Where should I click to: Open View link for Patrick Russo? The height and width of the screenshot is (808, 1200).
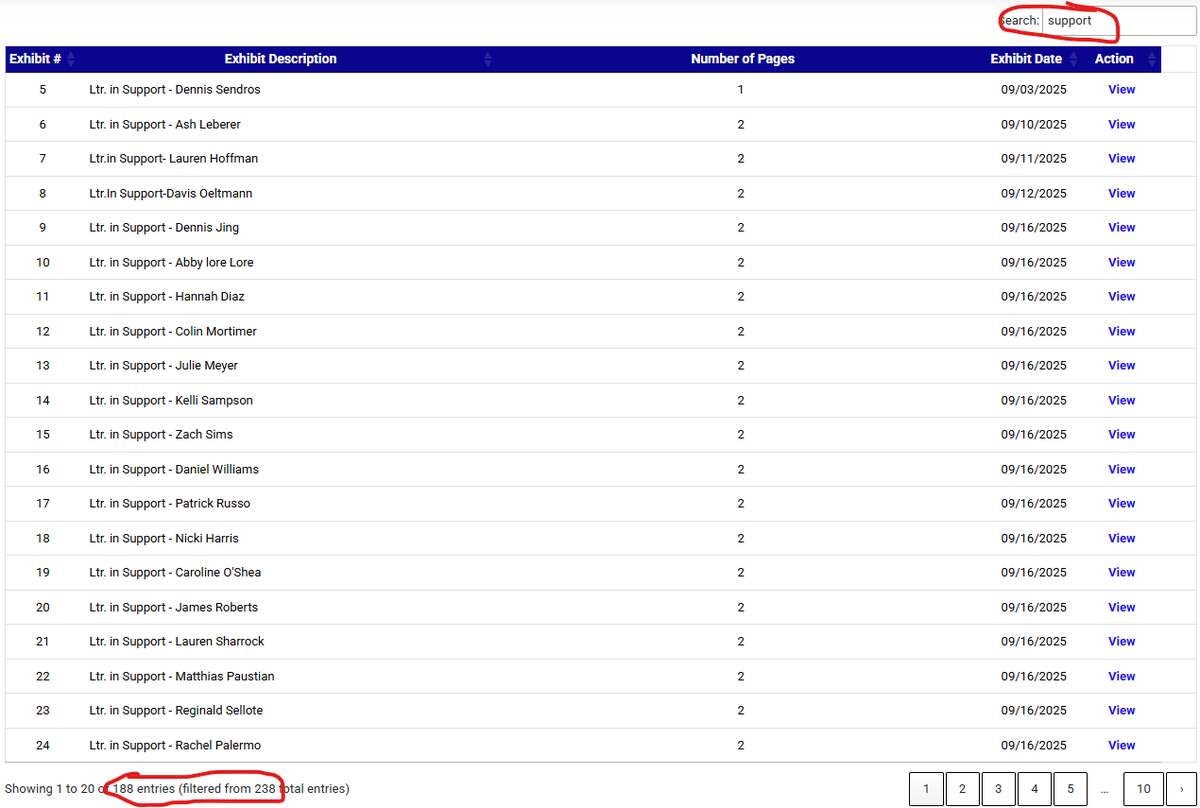[1121, 504]
